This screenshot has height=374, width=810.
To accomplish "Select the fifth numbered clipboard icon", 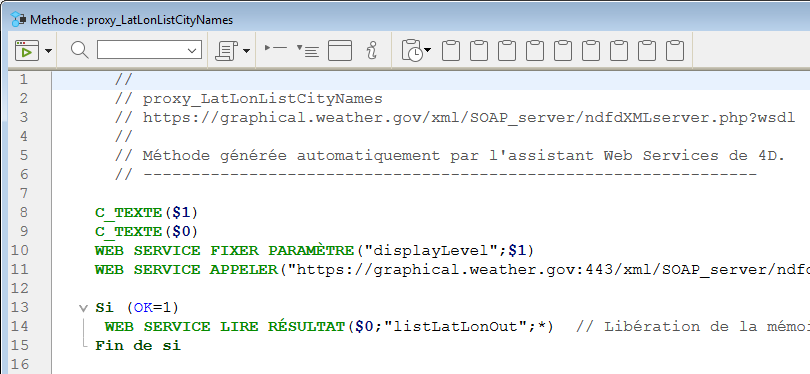I will tap(563, 51).
